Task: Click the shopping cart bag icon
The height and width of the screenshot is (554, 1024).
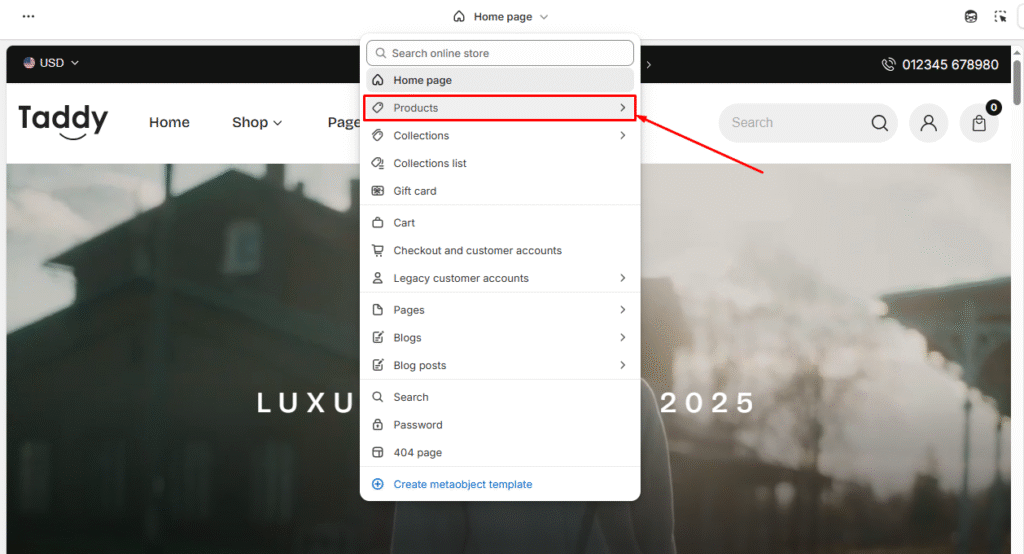Action: pos(979,123)
